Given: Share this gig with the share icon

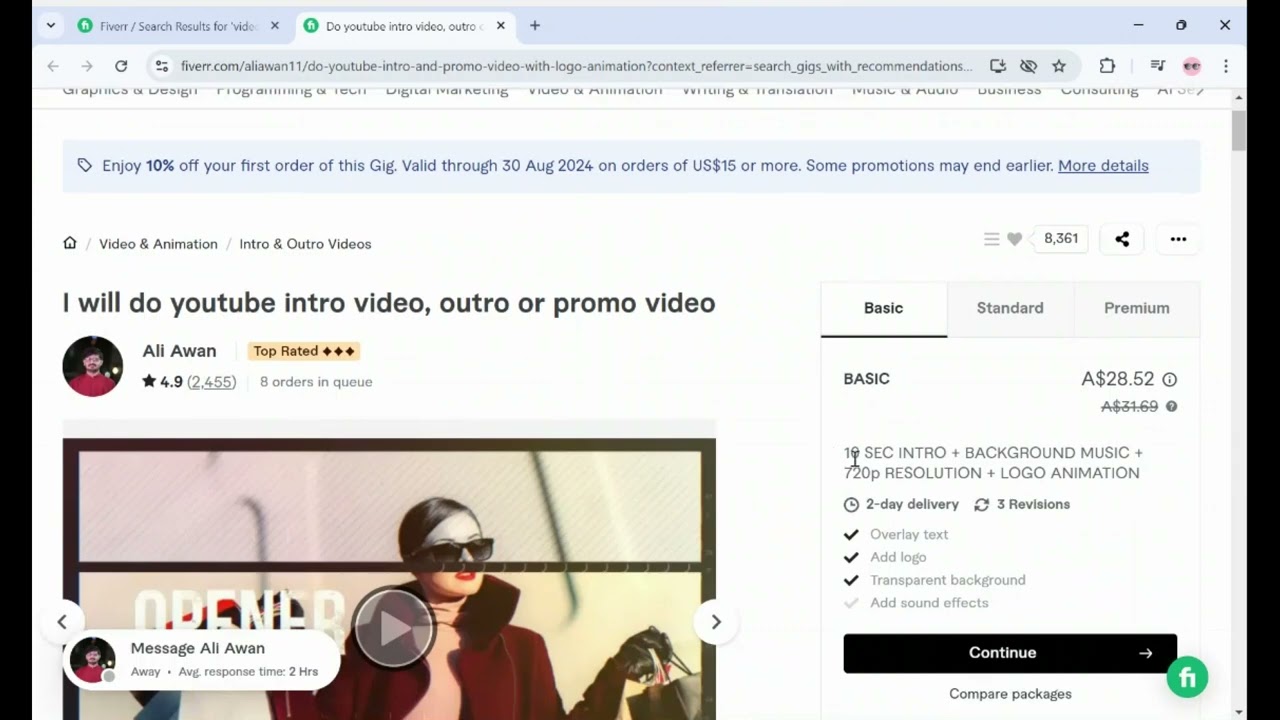Looking at the screenshot, I should click(1122, 239).
